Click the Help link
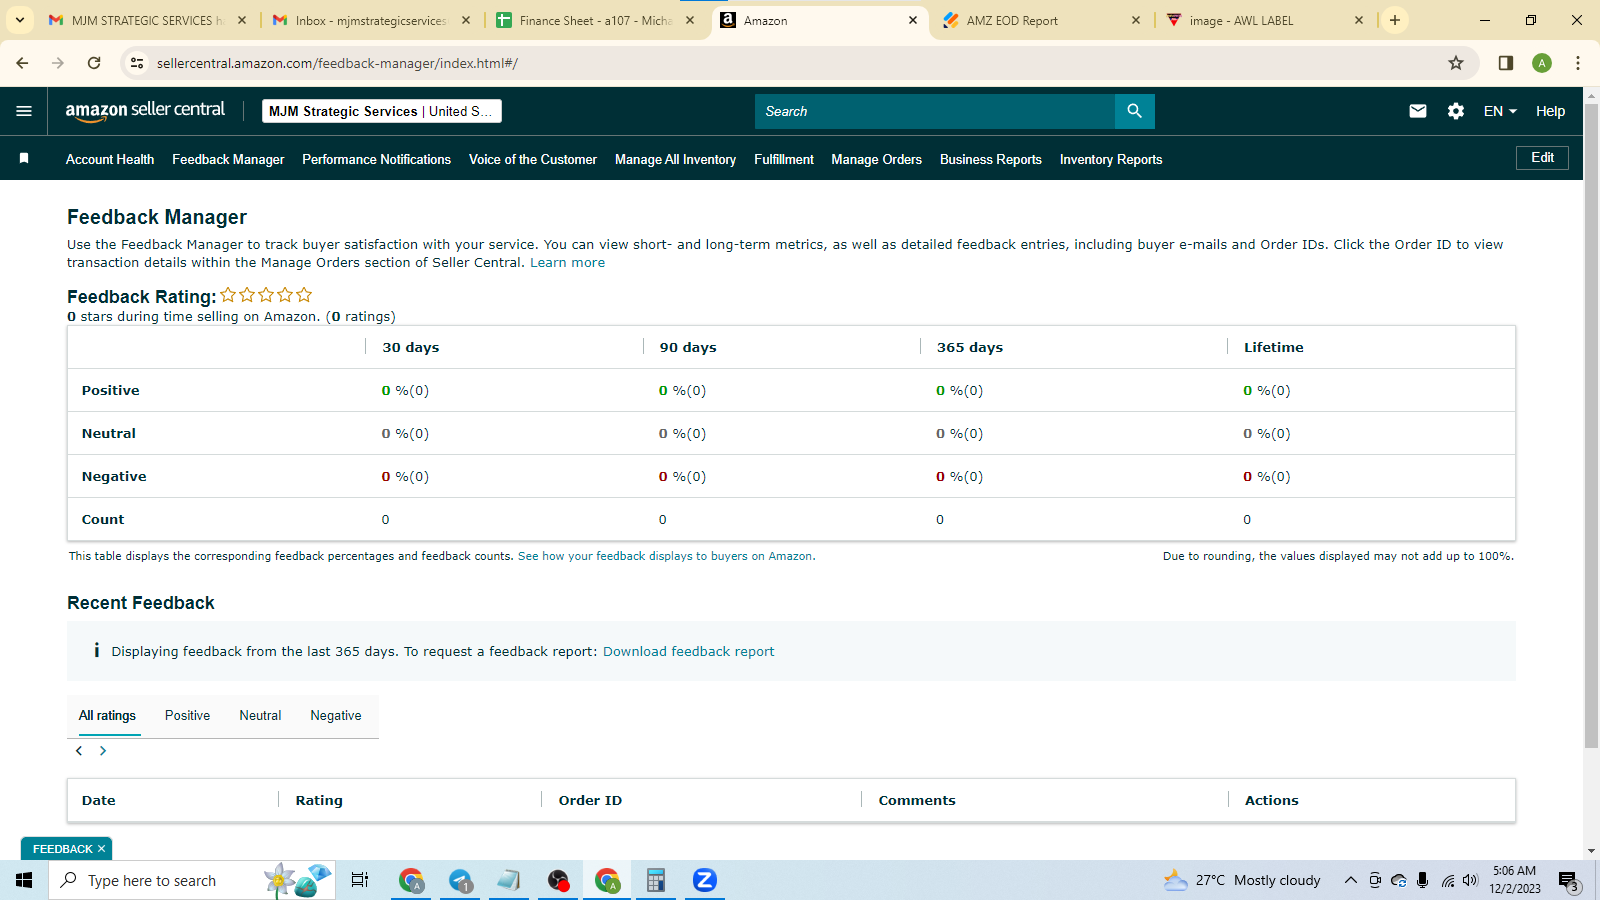 click(1550, 111)
